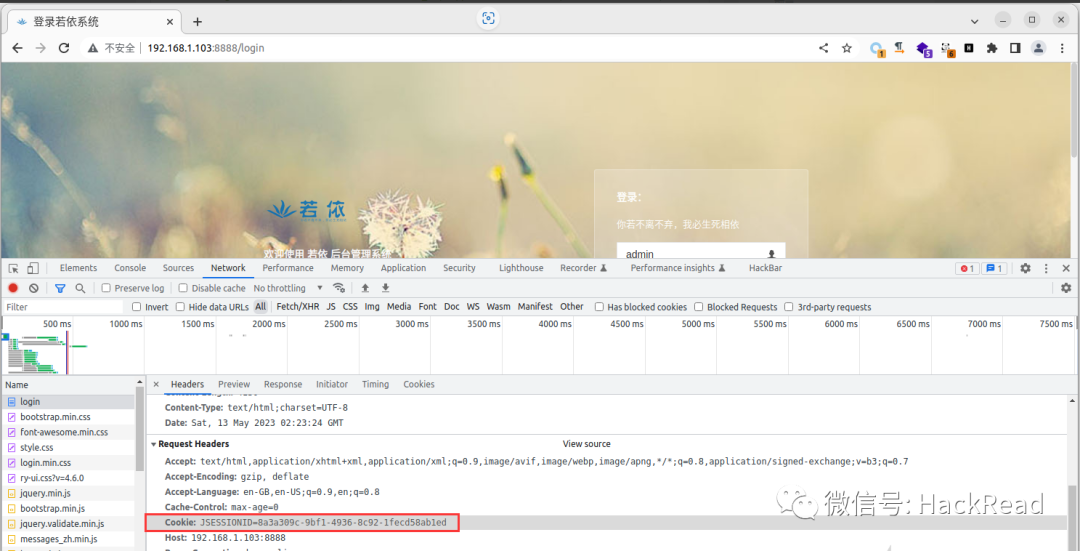Select jquery.validate.min.js request
The height and width of the screenshot is (551, 1080).
[x=68, y=524]
